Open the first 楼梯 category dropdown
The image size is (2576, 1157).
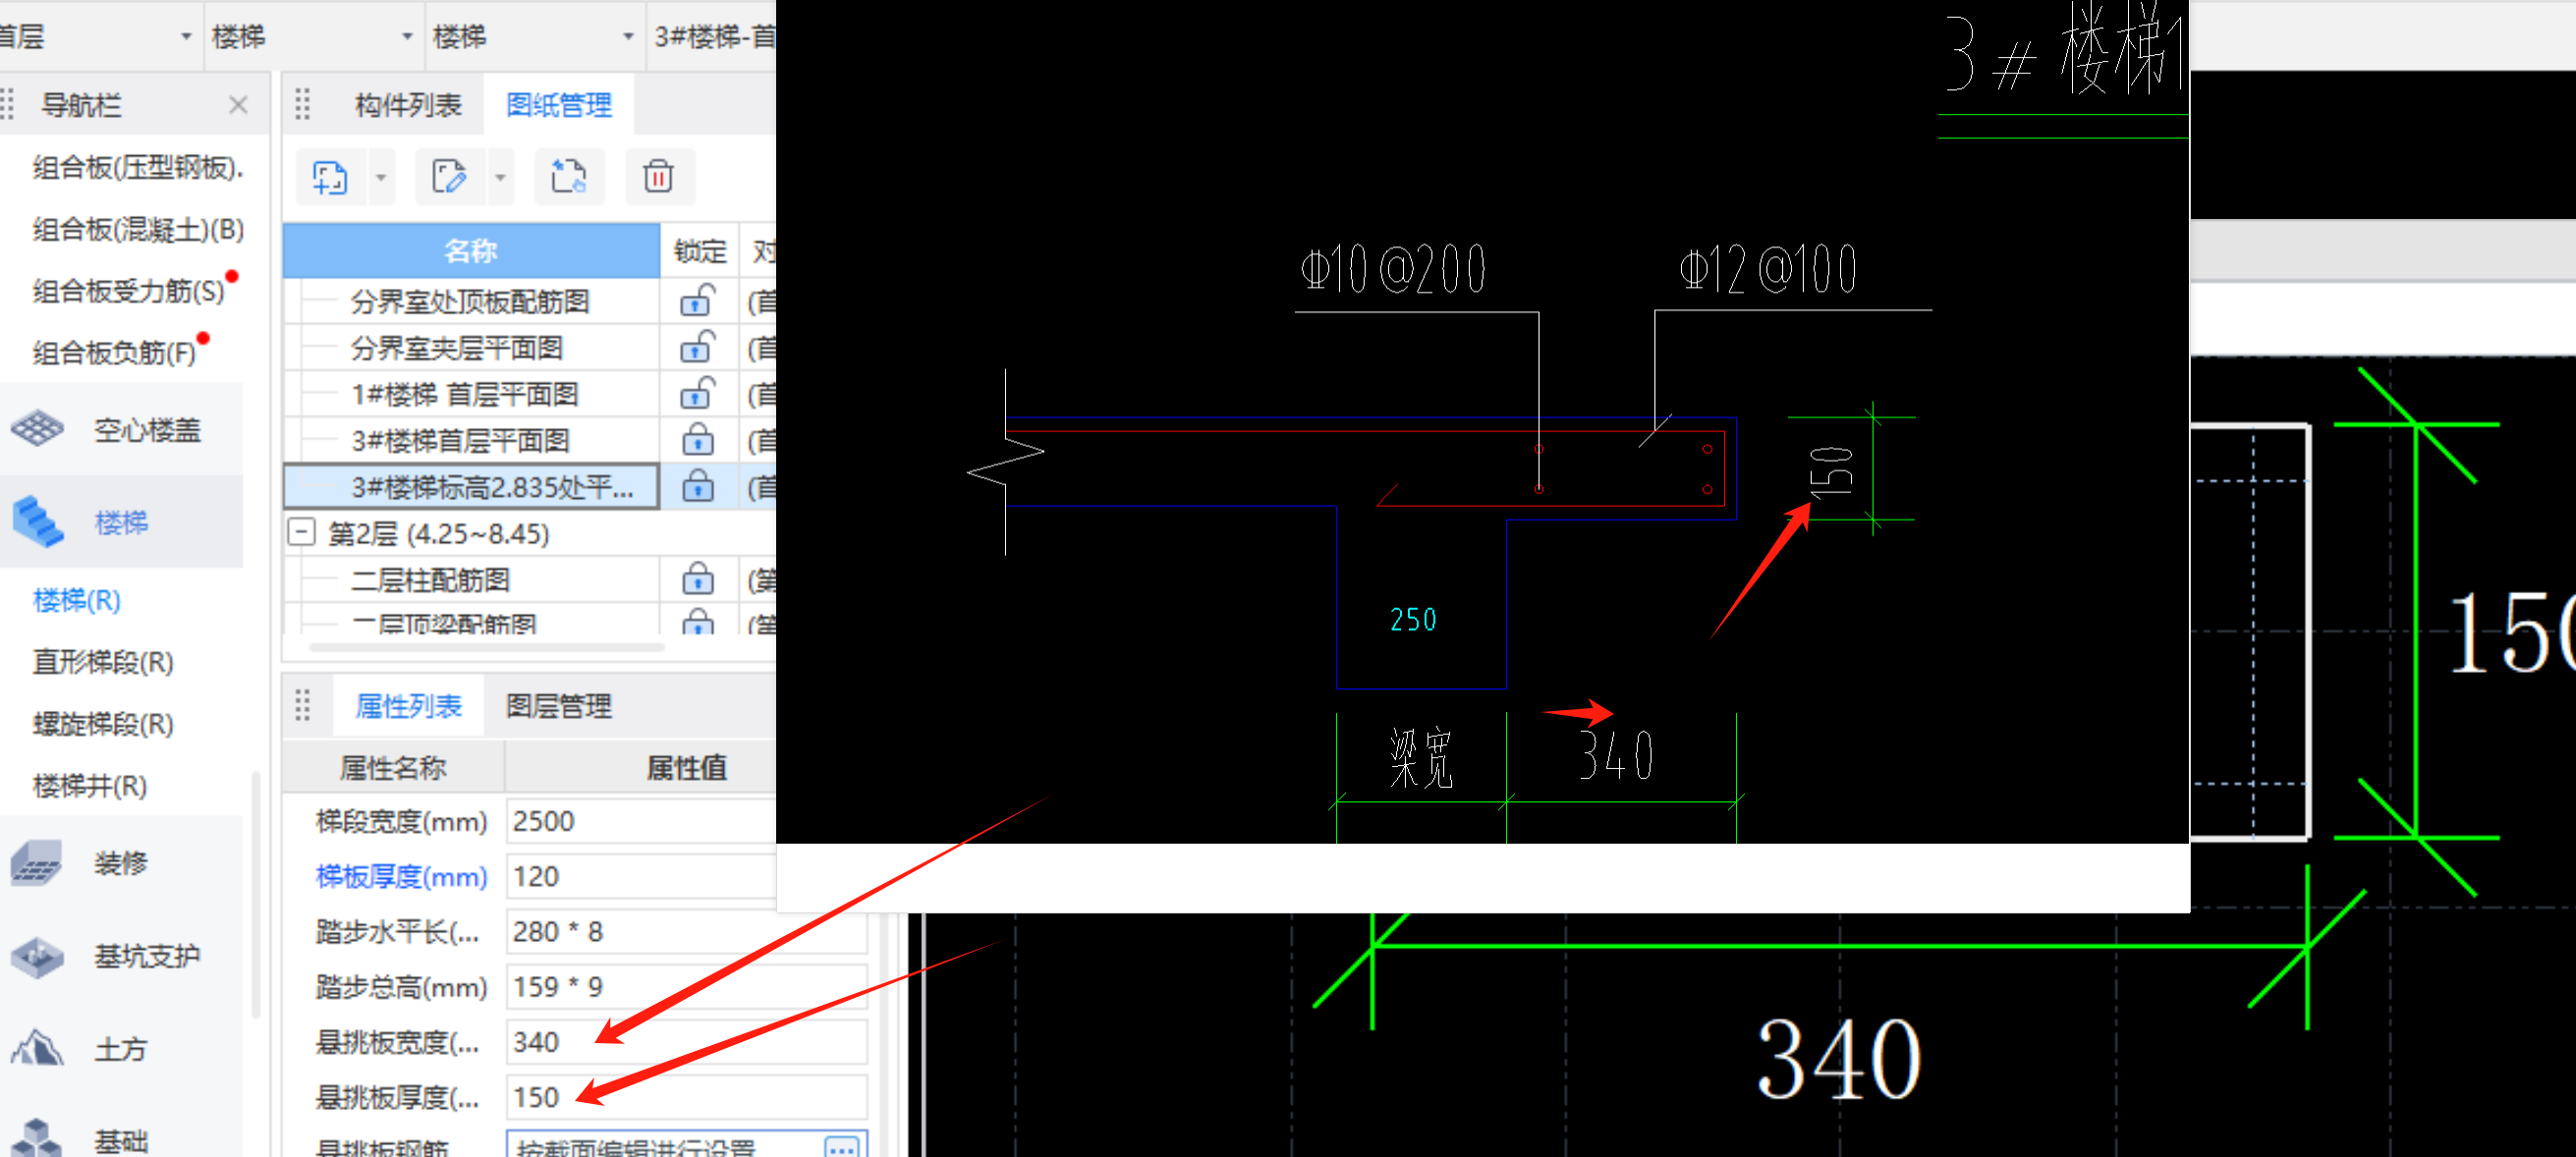(406, 37)
